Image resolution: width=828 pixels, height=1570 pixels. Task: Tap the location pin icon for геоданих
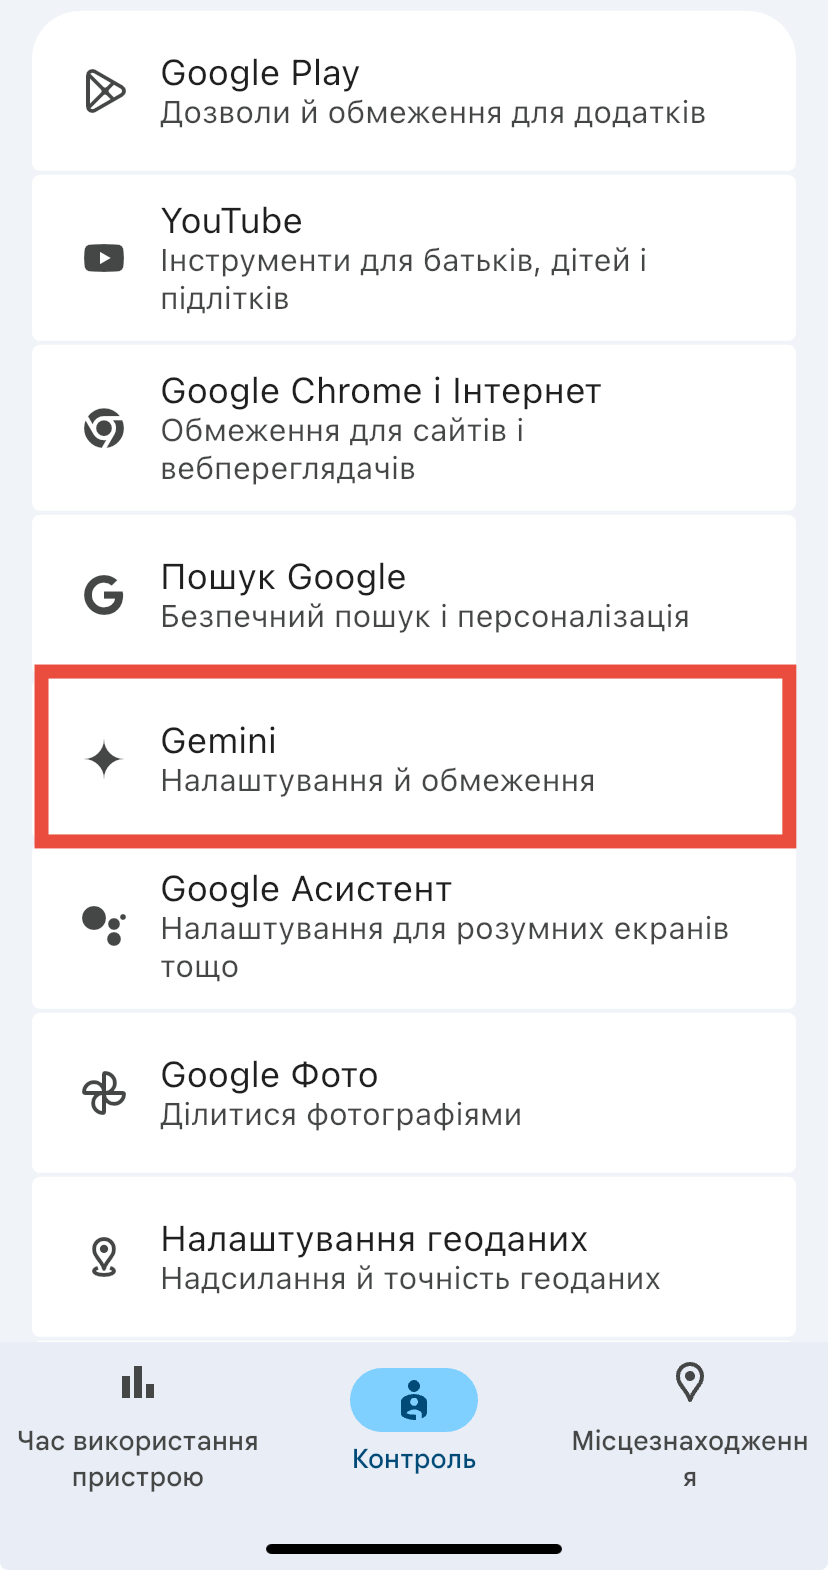[104, 1257]
